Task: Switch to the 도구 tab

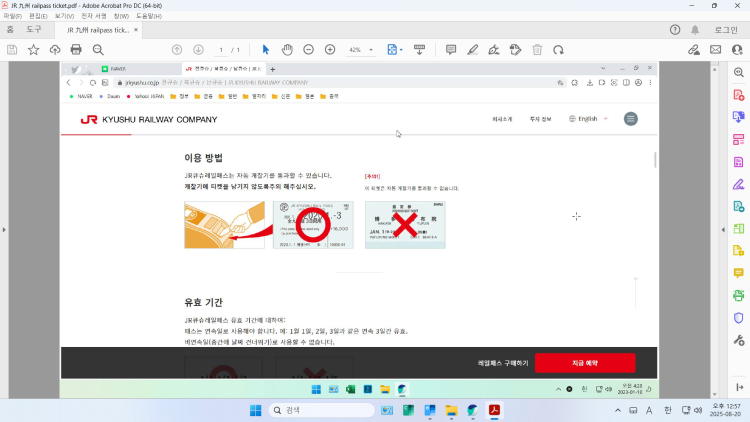Action: pyautogui.click(x=33, y=30)
